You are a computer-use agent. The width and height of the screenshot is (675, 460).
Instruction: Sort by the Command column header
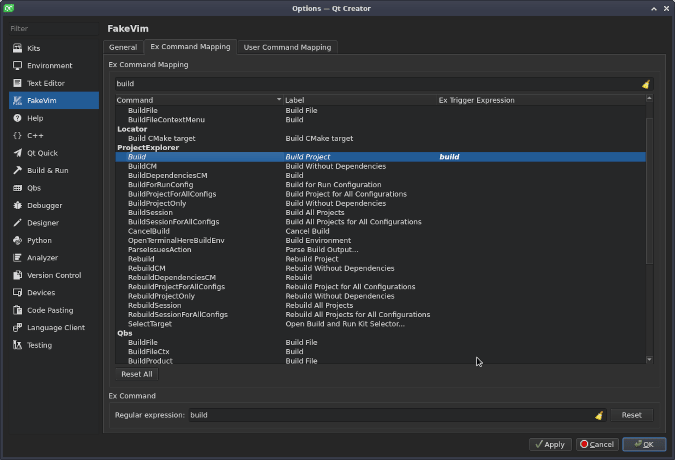(x=198, y=100)
